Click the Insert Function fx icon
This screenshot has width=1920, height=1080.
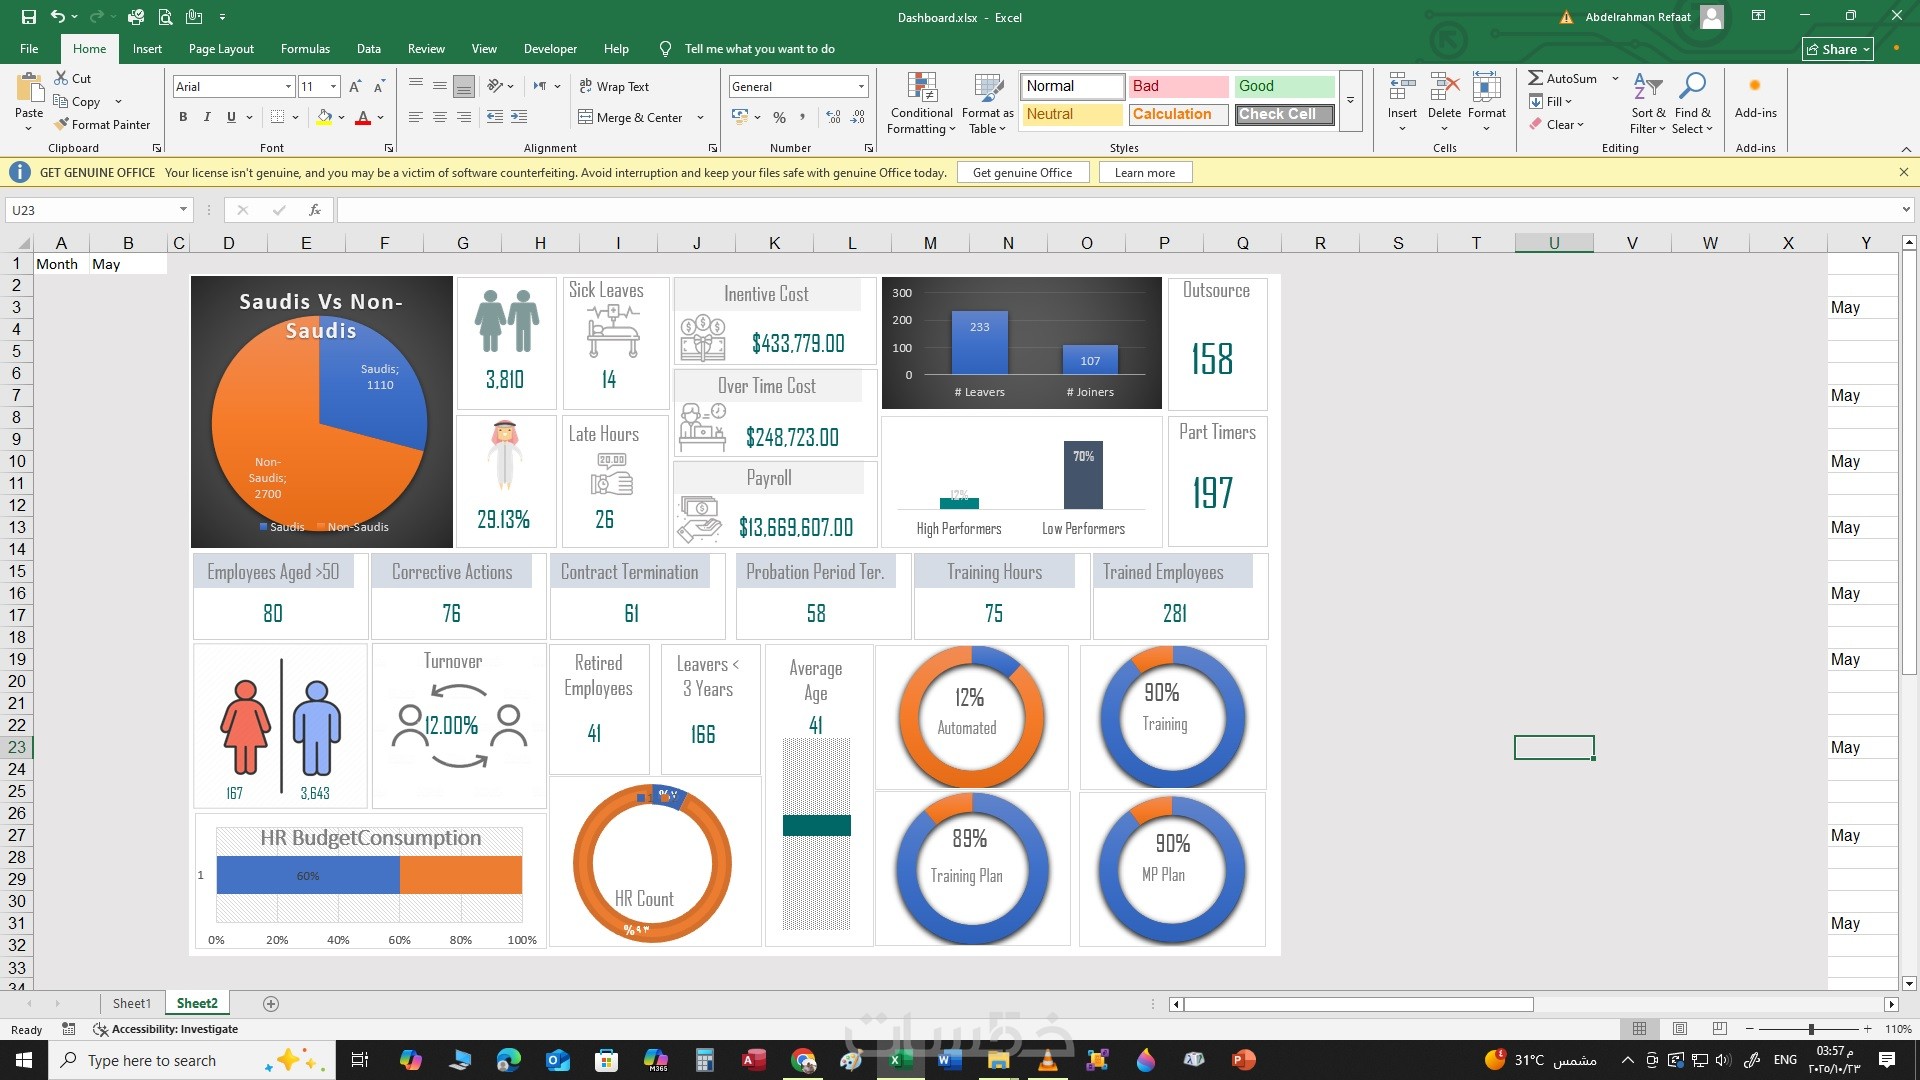(314, 210)
